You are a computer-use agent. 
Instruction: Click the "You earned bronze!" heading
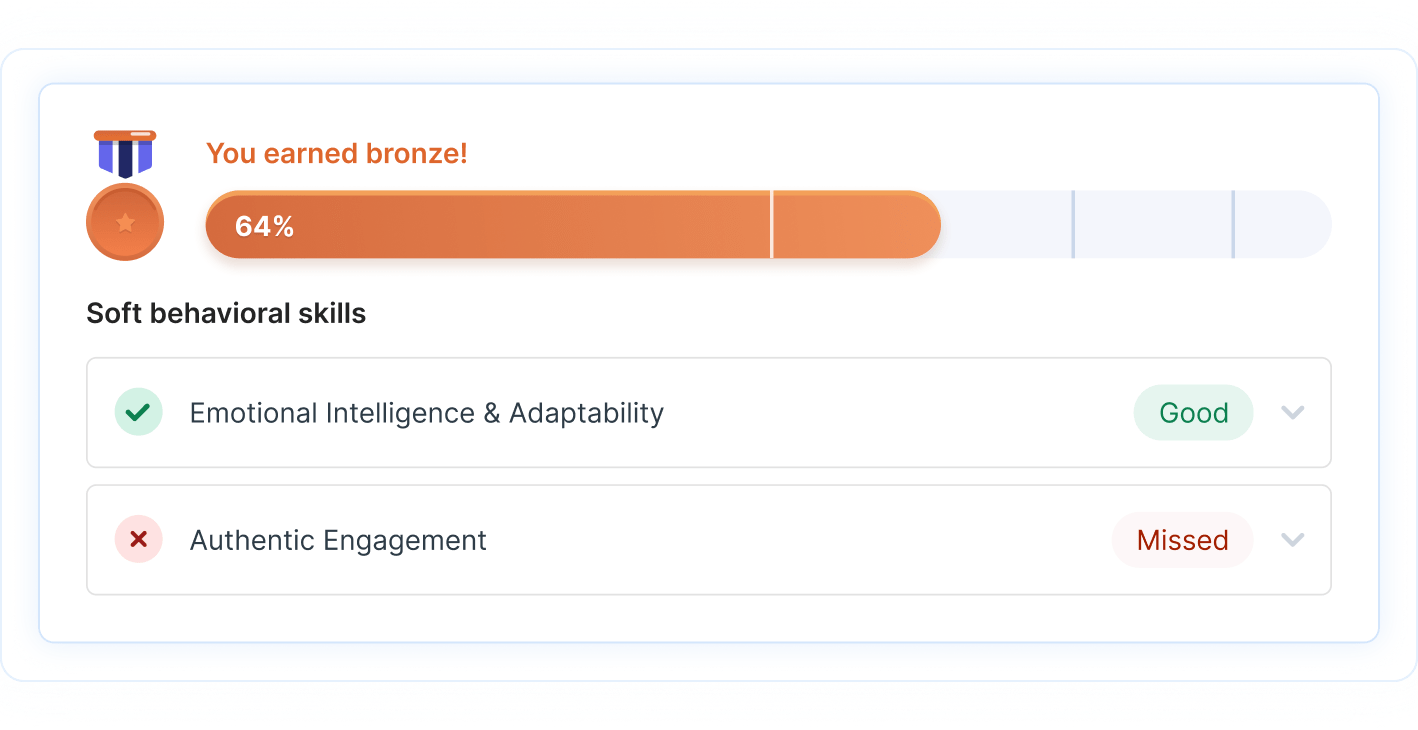tap(337, 153)
